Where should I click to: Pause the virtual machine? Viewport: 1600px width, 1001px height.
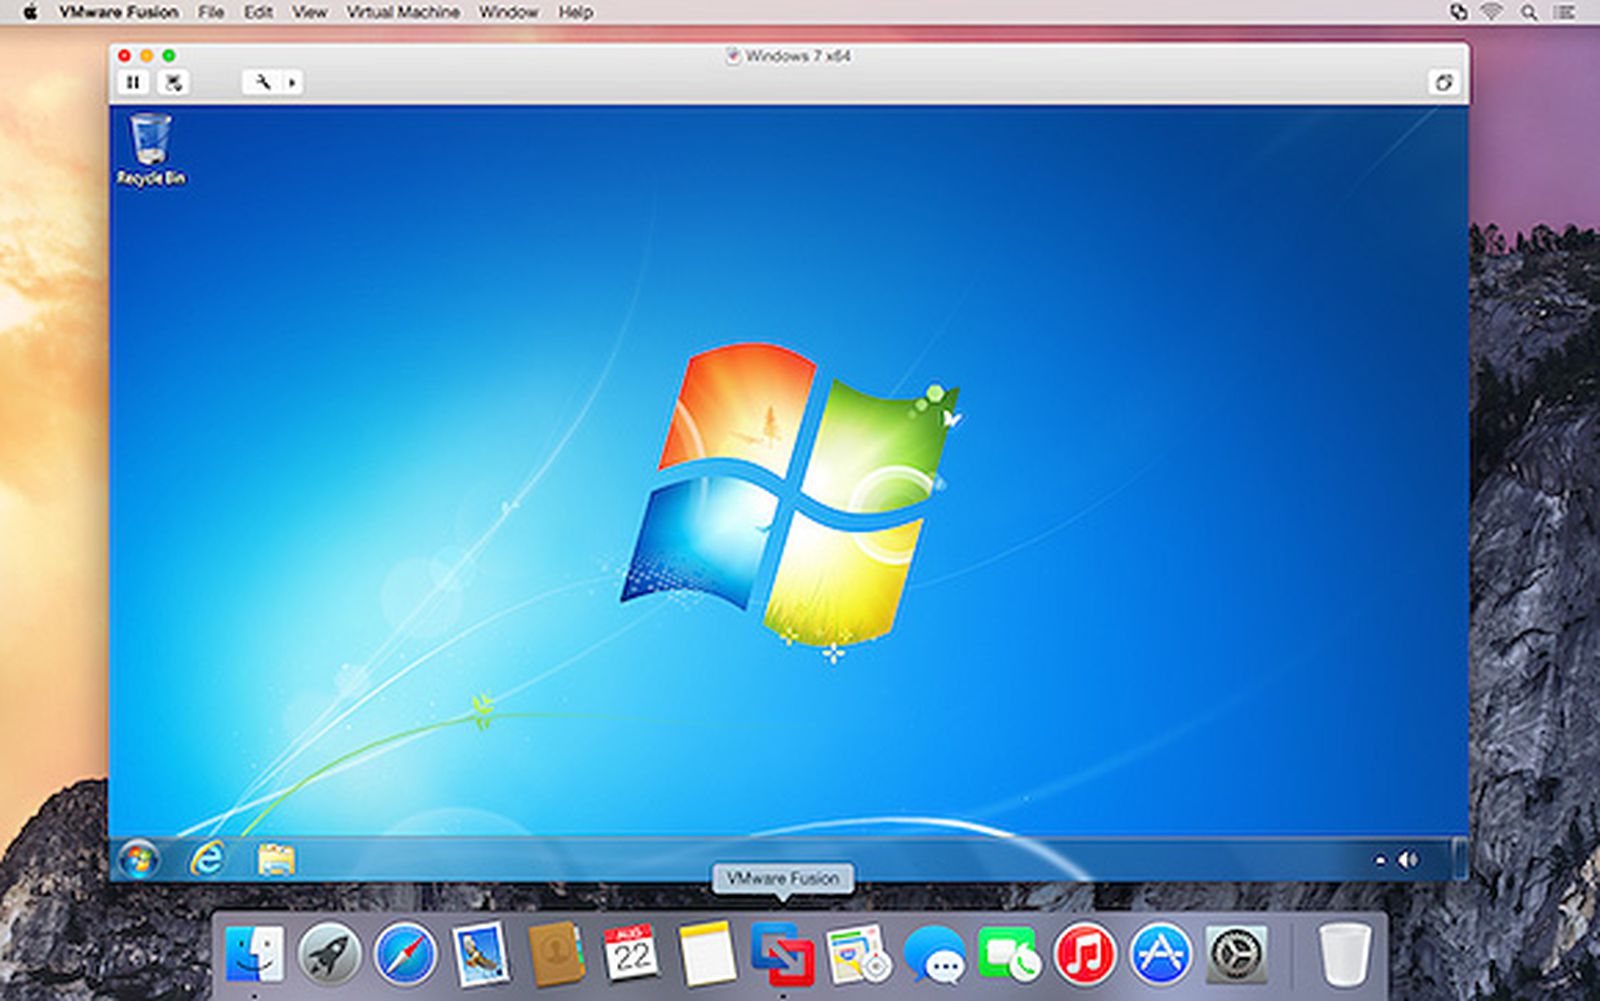point(134,82)
